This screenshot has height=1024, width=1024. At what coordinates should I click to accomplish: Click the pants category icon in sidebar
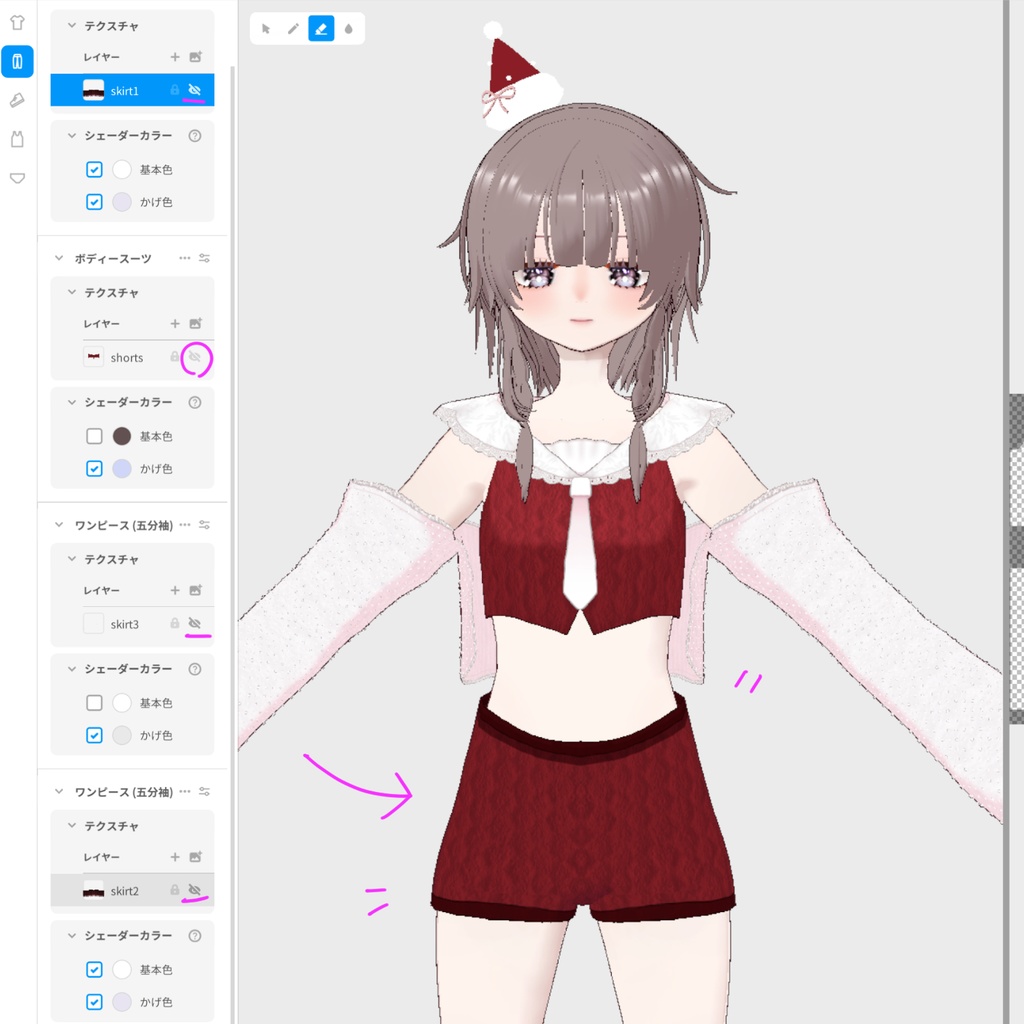(x=18, y=61)
